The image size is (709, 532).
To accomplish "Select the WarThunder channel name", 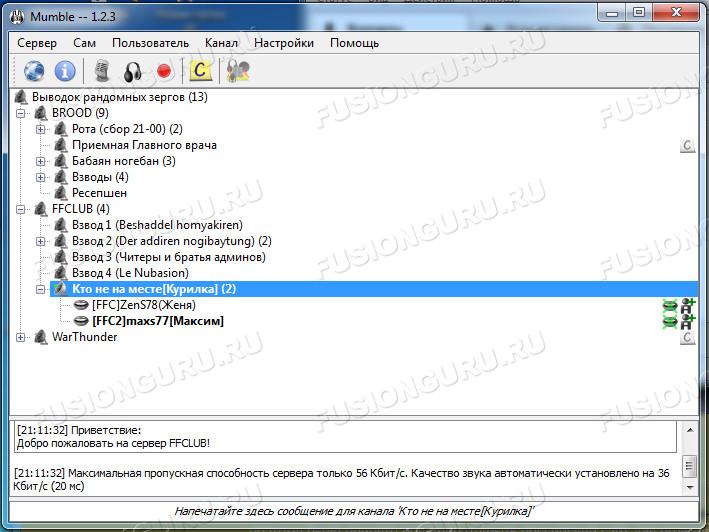I will point(85,337).
